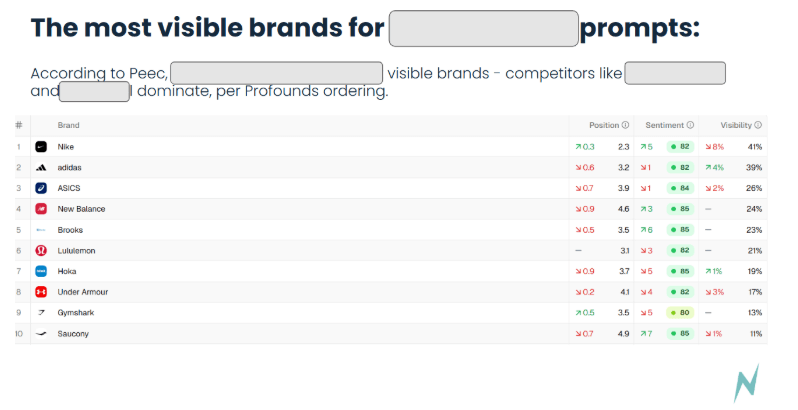The width and height of the screenshot is (798, 410).
Task: Click the Visibility column header
Action: pyautogui.click(x=736, y=125)
